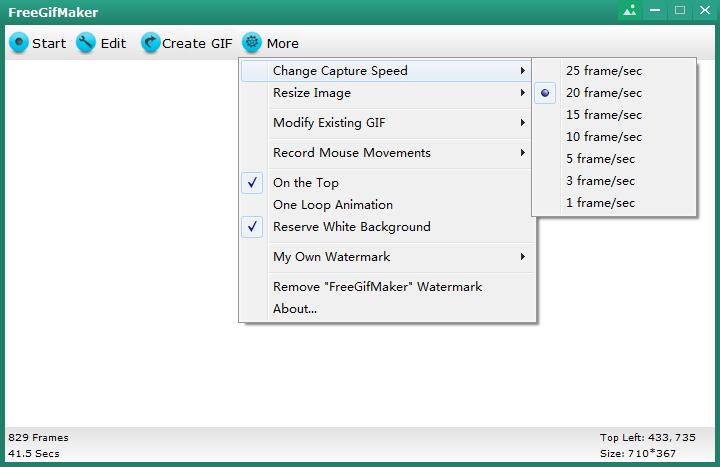Click the profile icon in title bar

click(x=630, y=10)
